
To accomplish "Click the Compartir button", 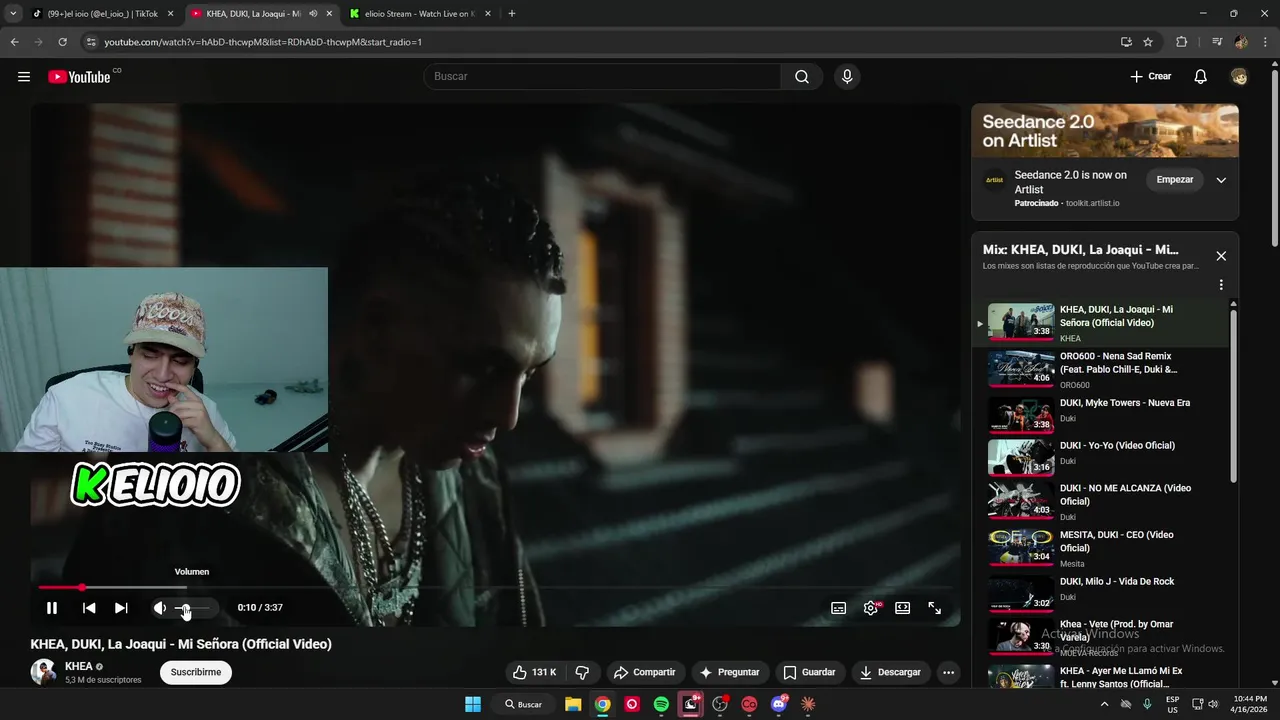I will (645, 673).
